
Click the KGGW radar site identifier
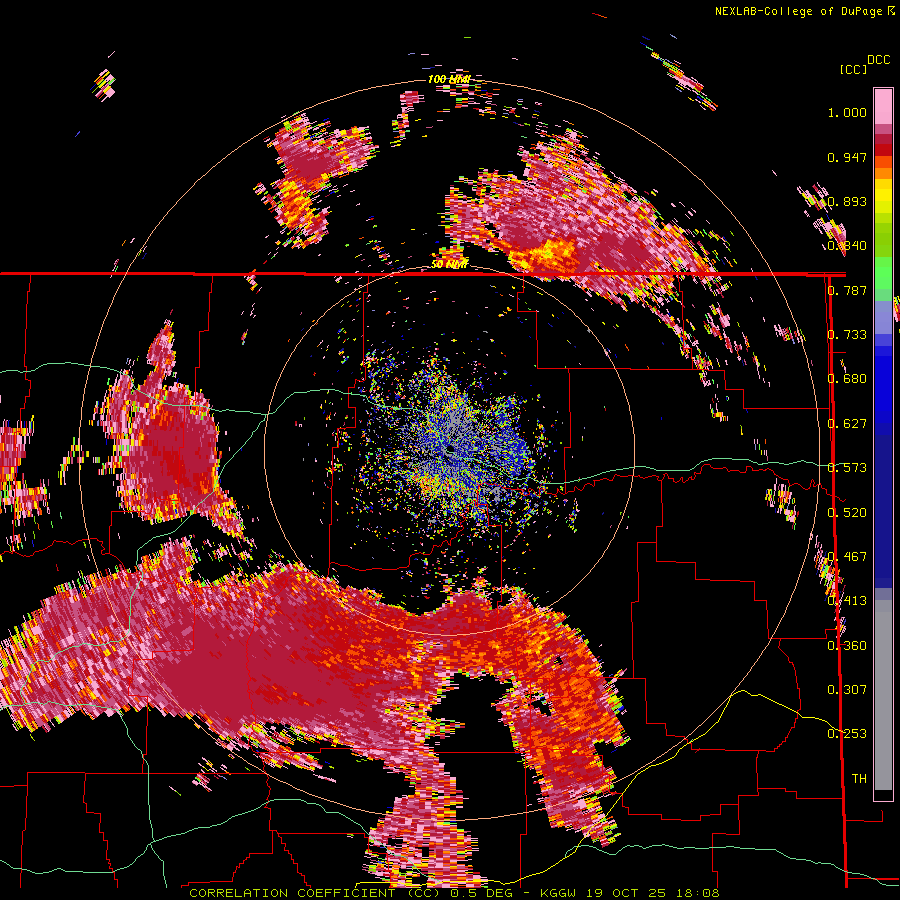[x=558, y=893]
